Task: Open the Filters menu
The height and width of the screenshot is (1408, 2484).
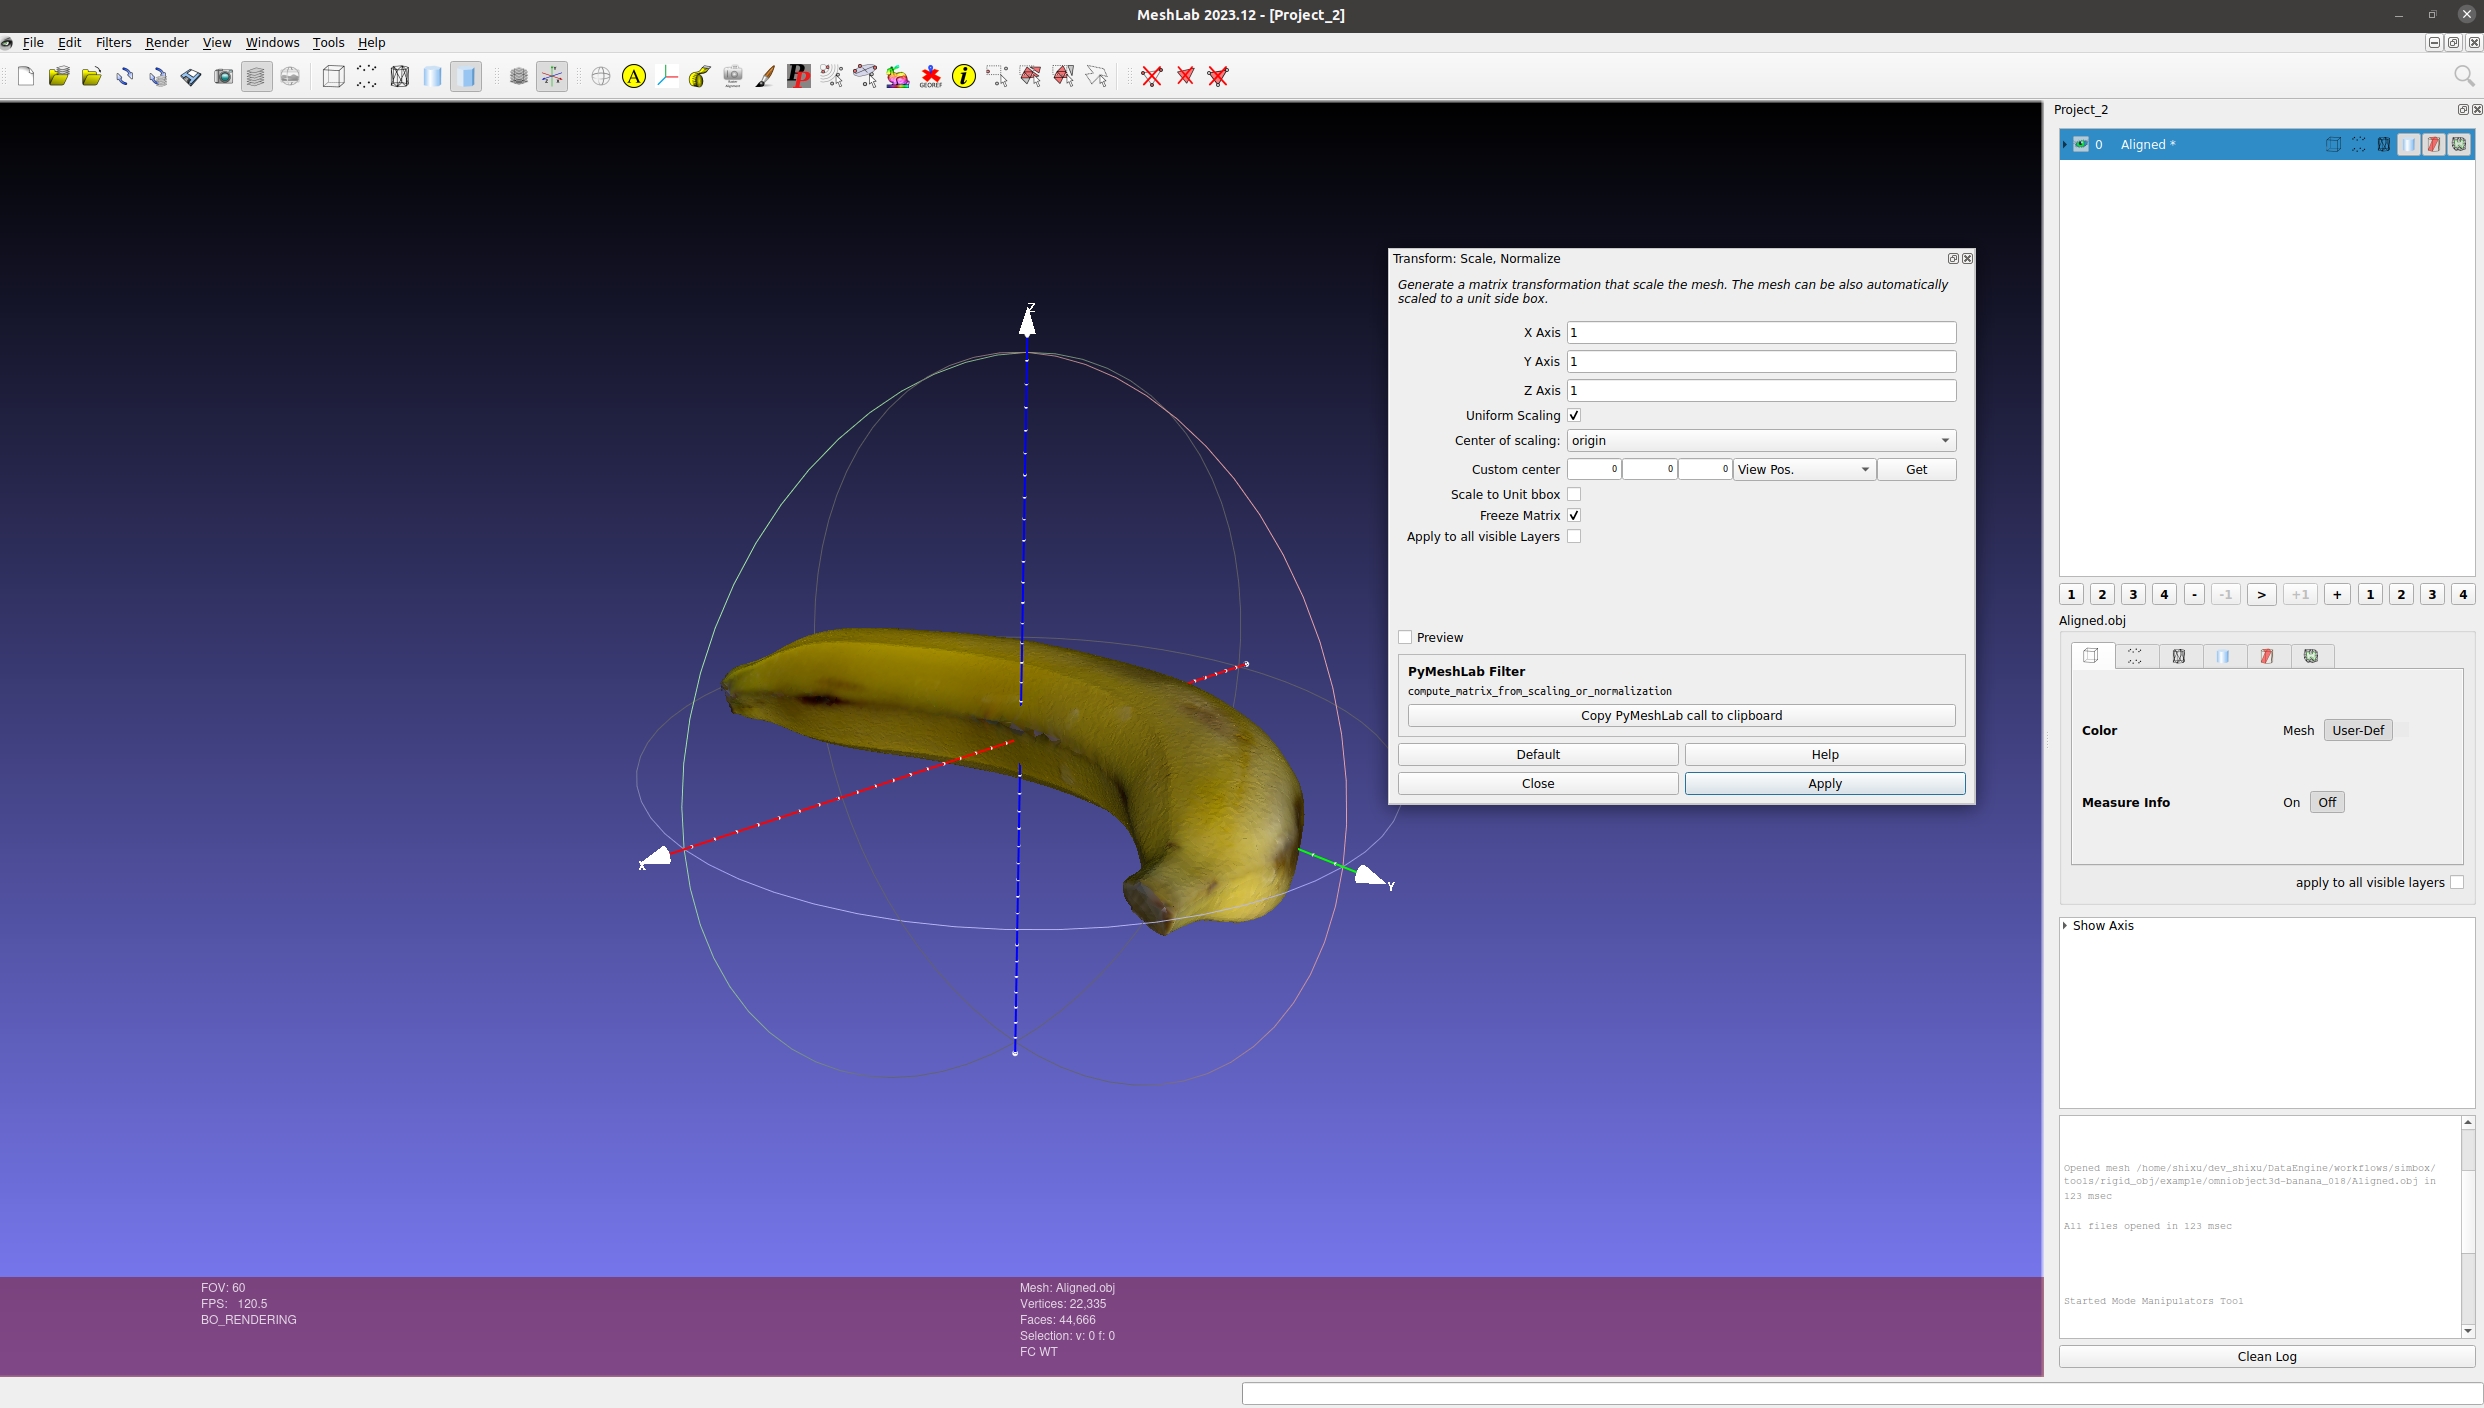Action: click(x=113, y=43)
